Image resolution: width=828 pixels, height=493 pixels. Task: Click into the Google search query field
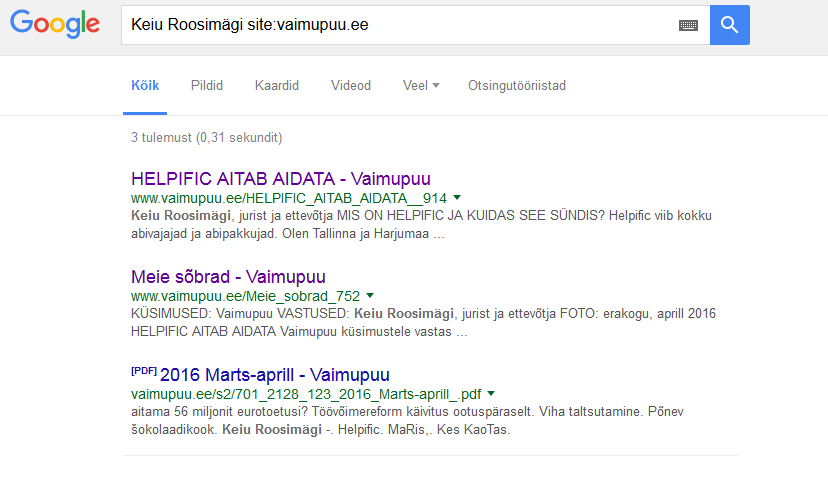click(x=399, y=25)
